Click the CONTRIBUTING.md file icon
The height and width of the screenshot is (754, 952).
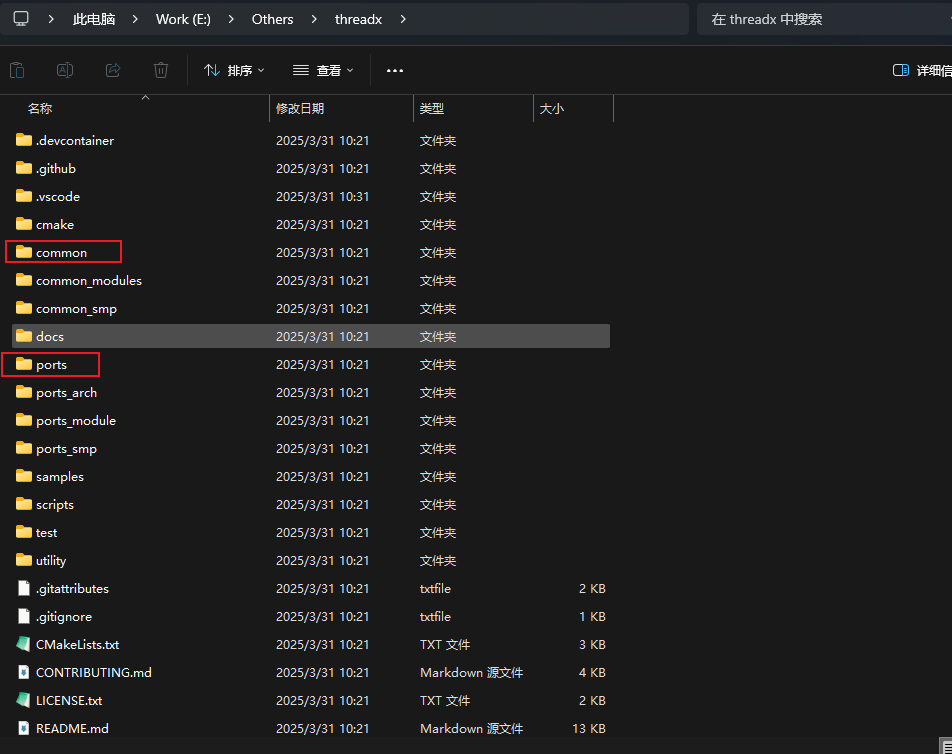pos(24,672)
